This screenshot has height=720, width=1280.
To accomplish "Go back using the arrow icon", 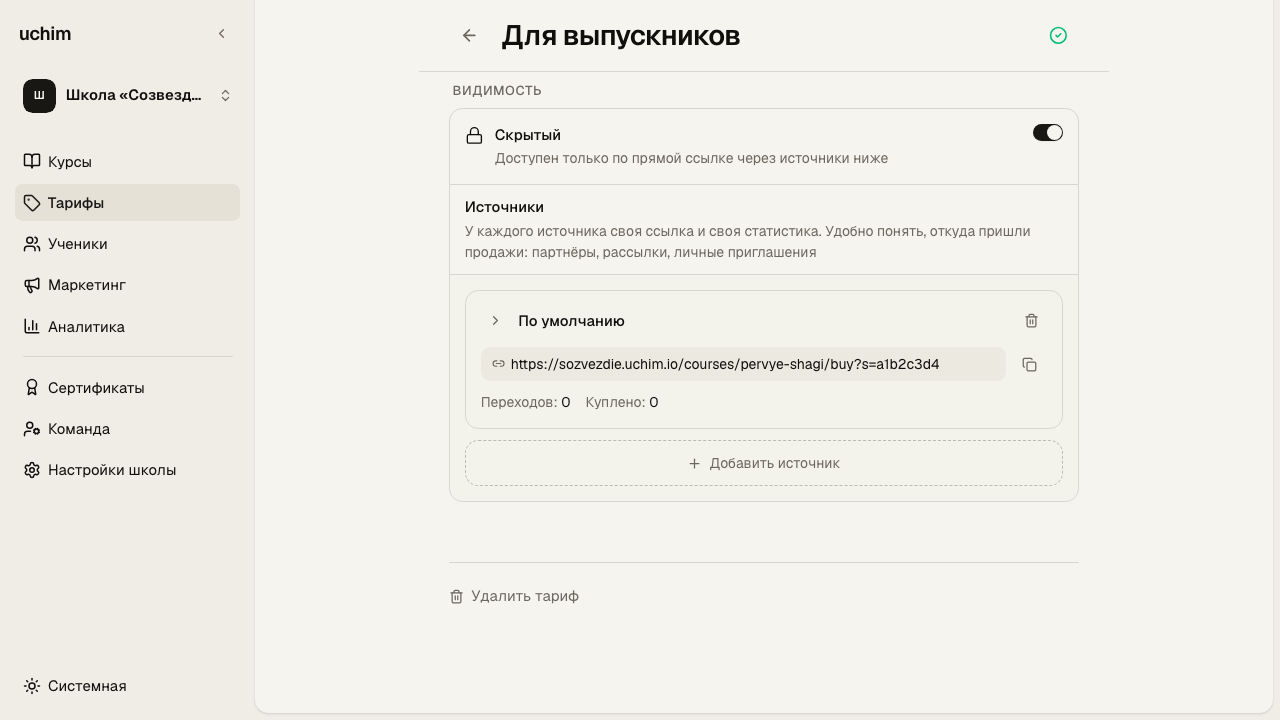I will pos(469,36).
